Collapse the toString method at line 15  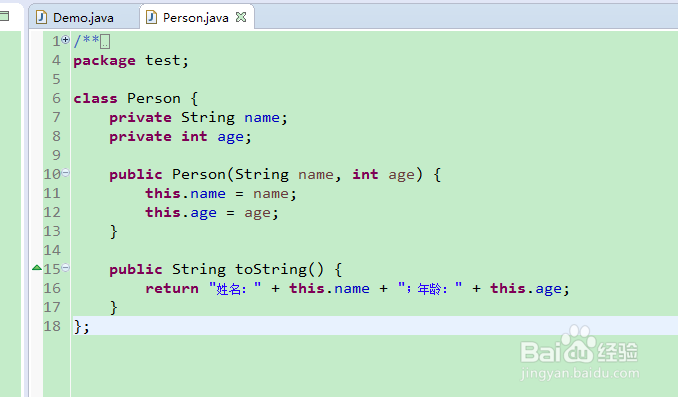click(x=65, y=268)
